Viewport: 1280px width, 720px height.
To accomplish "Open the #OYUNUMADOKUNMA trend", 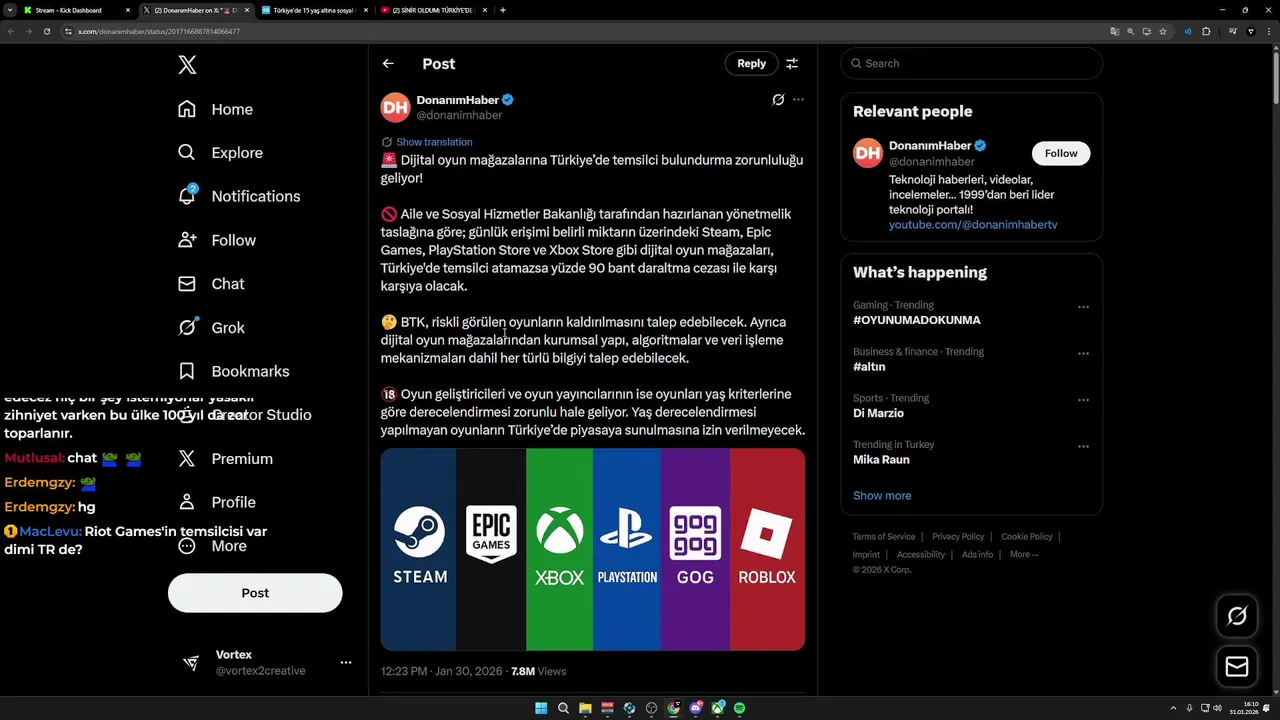I will (917, 320).
